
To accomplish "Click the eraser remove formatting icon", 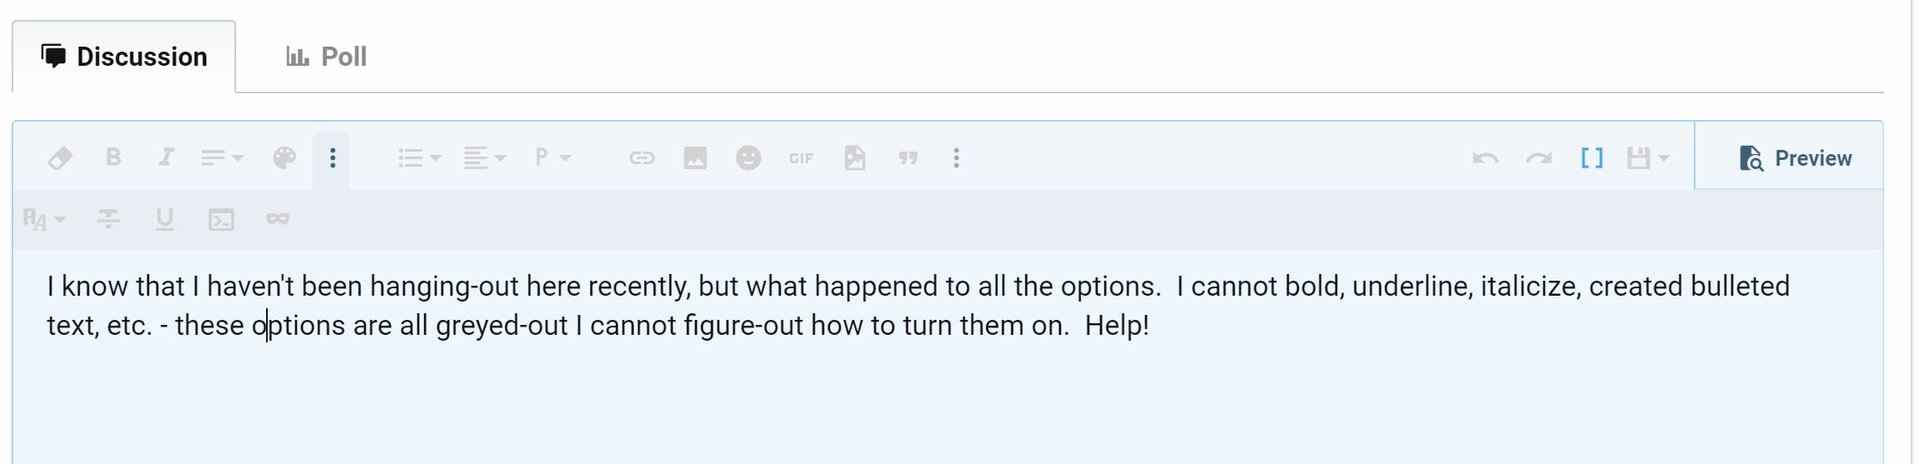I will tap(60, 158).
